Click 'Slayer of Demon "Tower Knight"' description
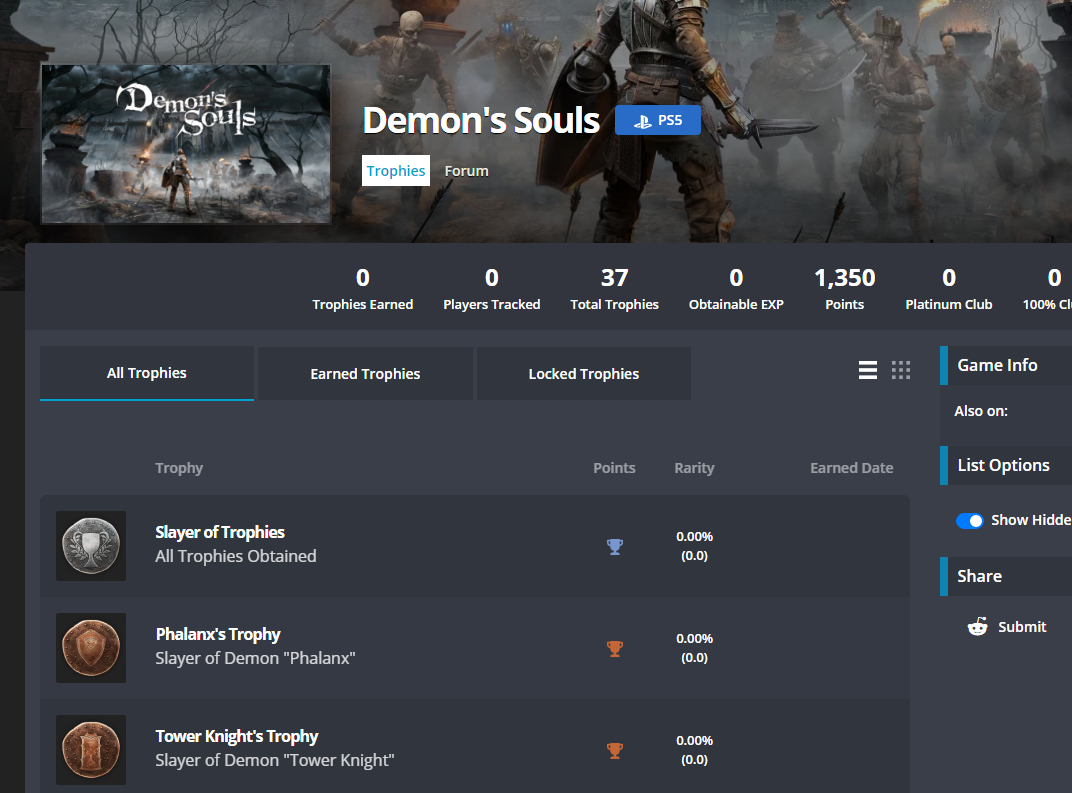1072x793 pixels. 275,760
